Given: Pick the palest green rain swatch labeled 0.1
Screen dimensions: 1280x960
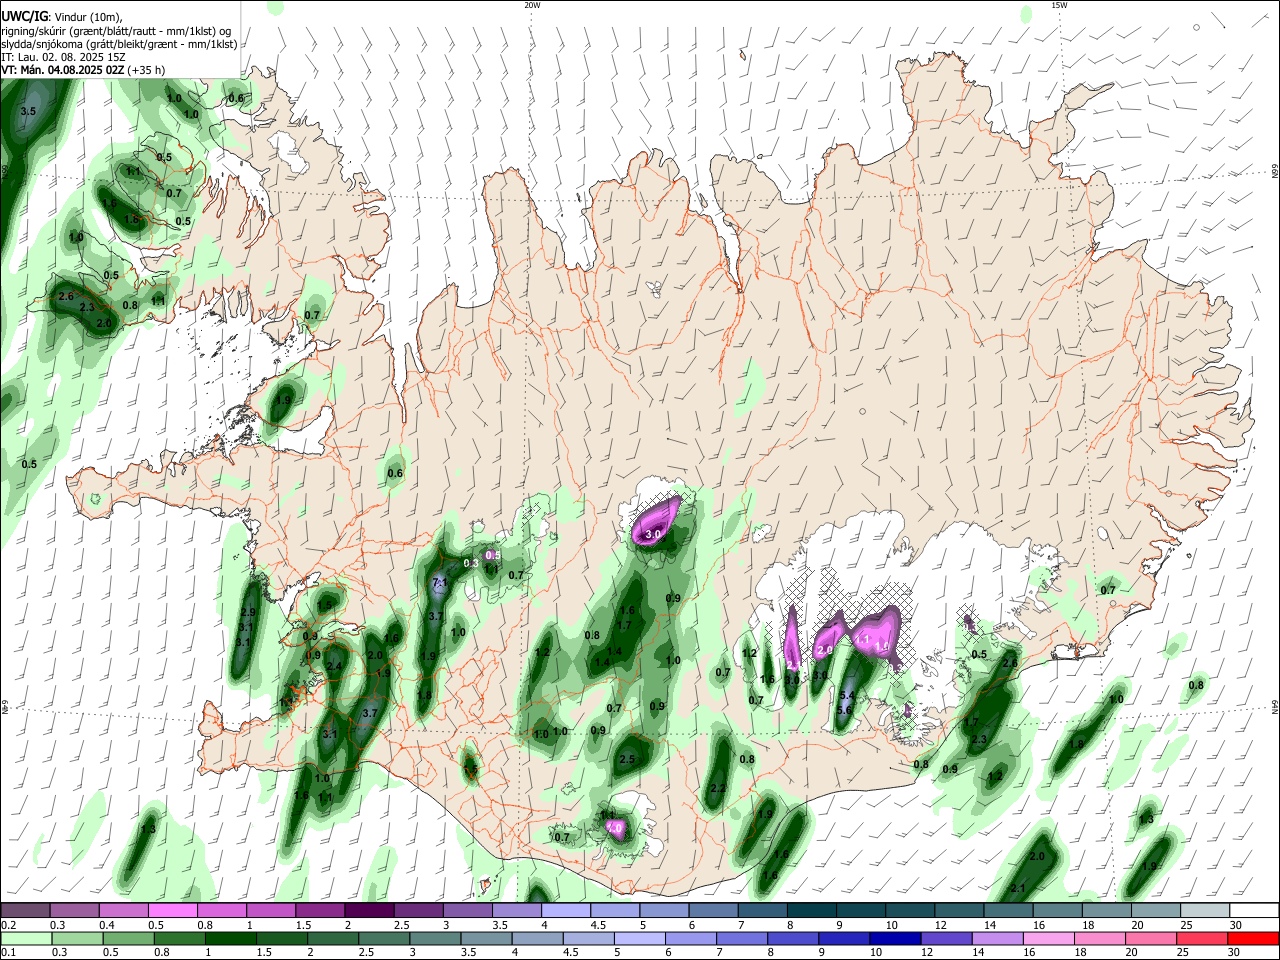Looking at the screenshot, I should coord(26,938).
